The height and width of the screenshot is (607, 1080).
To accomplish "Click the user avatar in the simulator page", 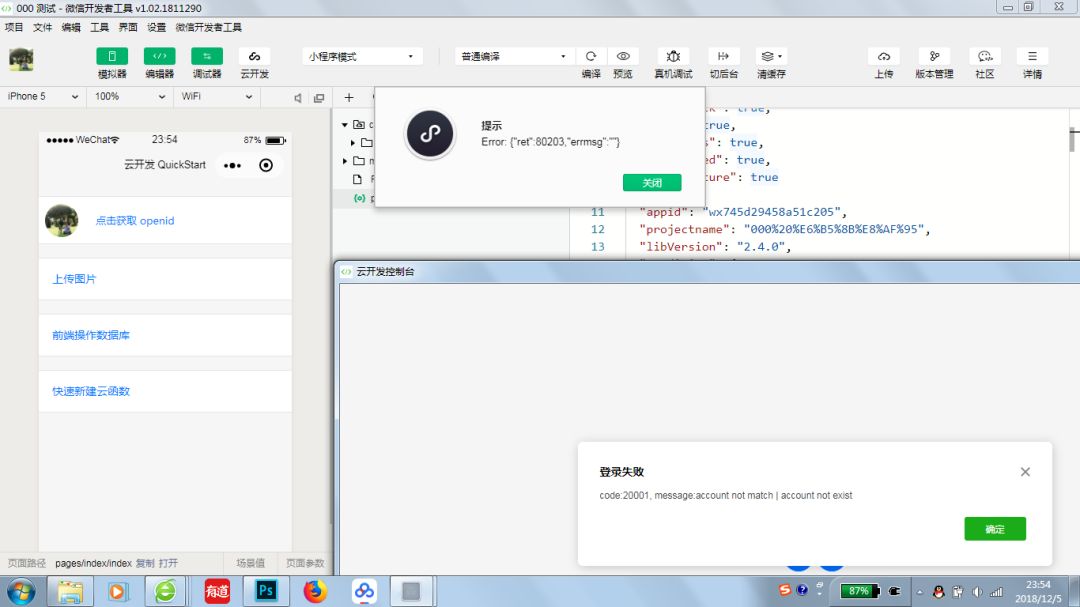I will (x=61, y=220).
